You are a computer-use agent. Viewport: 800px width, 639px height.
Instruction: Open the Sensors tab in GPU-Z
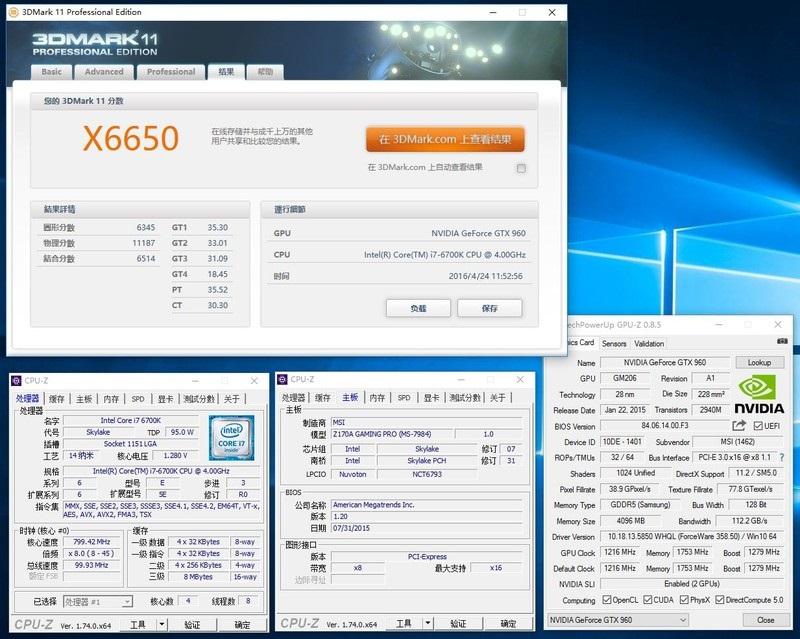point(614,343)
